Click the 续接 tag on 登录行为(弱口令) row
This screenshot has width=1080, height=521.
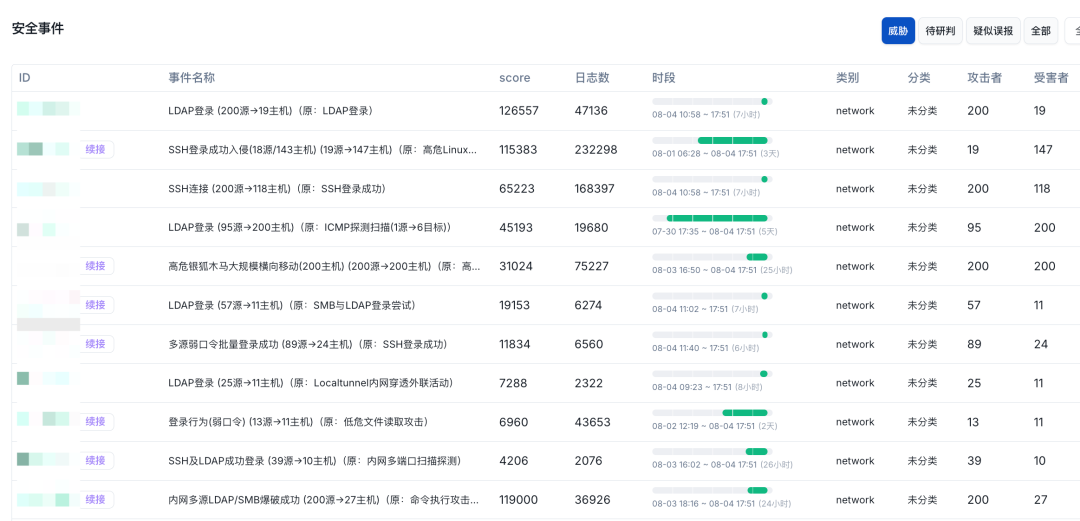[x=96, y=422]
